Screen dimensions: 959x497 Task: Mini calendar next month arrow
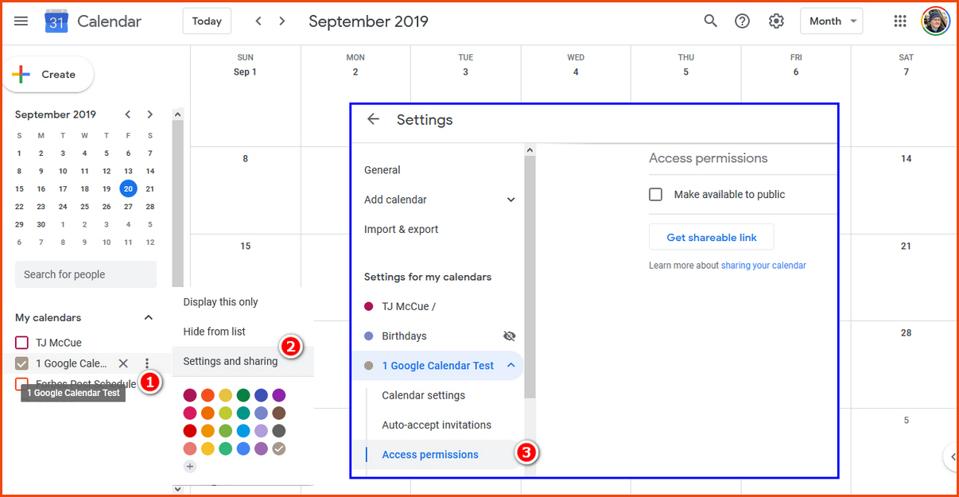coord(149,114)
